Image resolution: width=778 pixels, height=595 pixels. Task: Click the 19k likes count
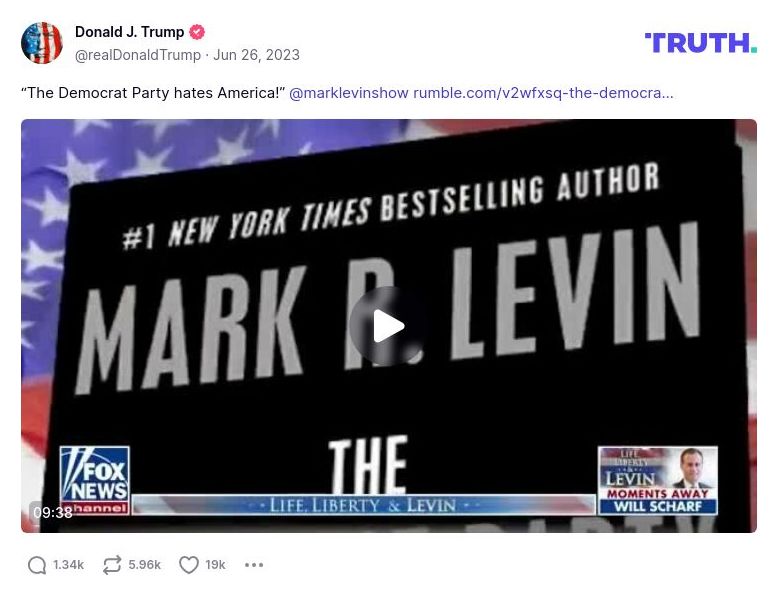tap(215, 565)
